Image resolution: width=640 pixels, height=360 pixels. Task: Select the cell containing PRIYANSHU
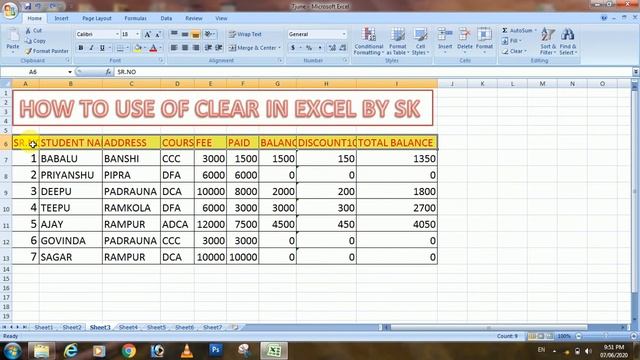pyautogui.click(x=71, y=175)
